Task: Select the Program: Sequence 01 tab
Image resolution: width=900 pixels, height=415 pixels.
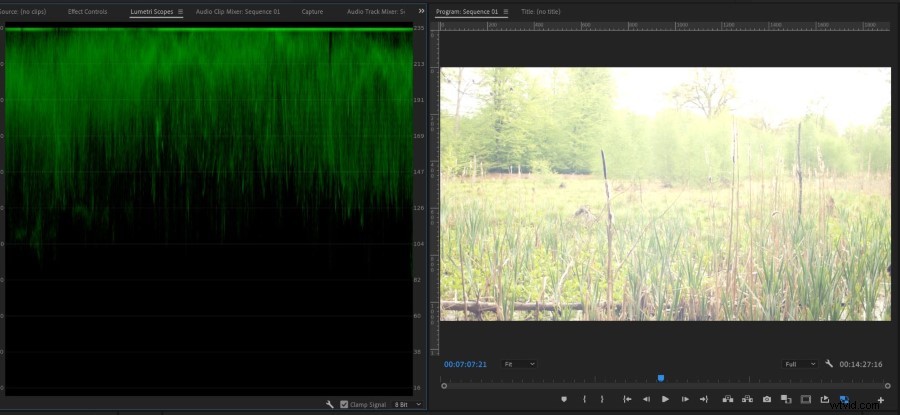Action: [467, 11]
